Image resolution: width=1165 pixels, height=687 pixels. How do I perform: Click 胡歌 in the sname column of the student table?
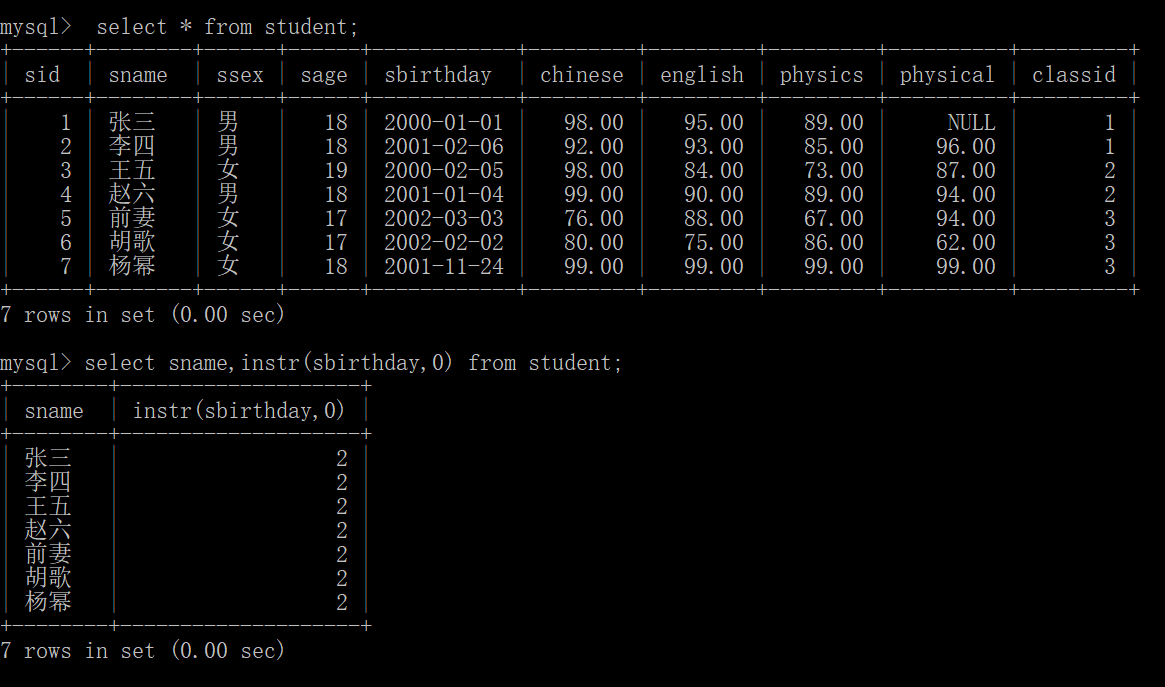132,242
